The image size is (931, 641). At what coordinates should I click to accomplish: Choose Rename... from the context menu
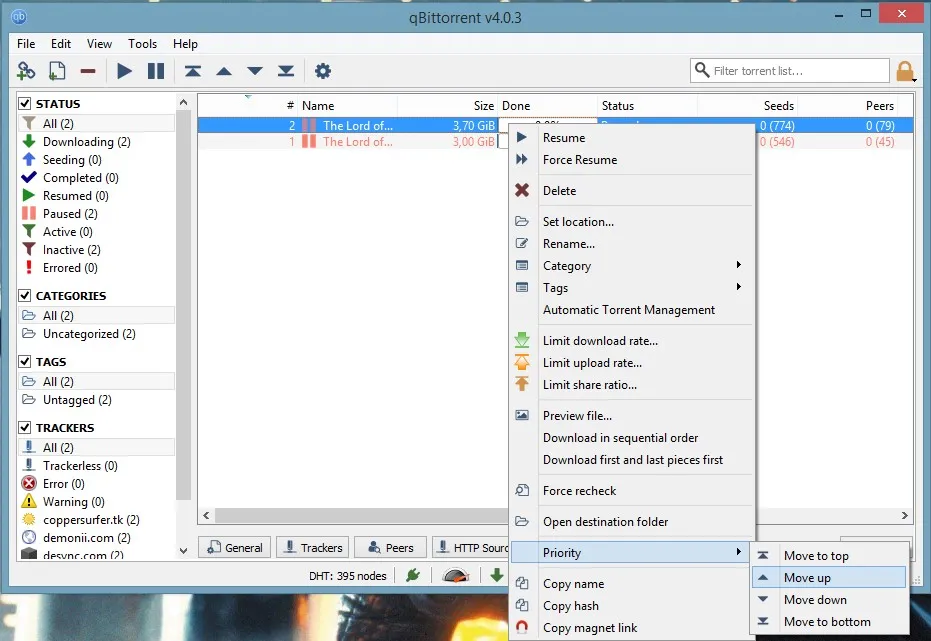[632, 243]
